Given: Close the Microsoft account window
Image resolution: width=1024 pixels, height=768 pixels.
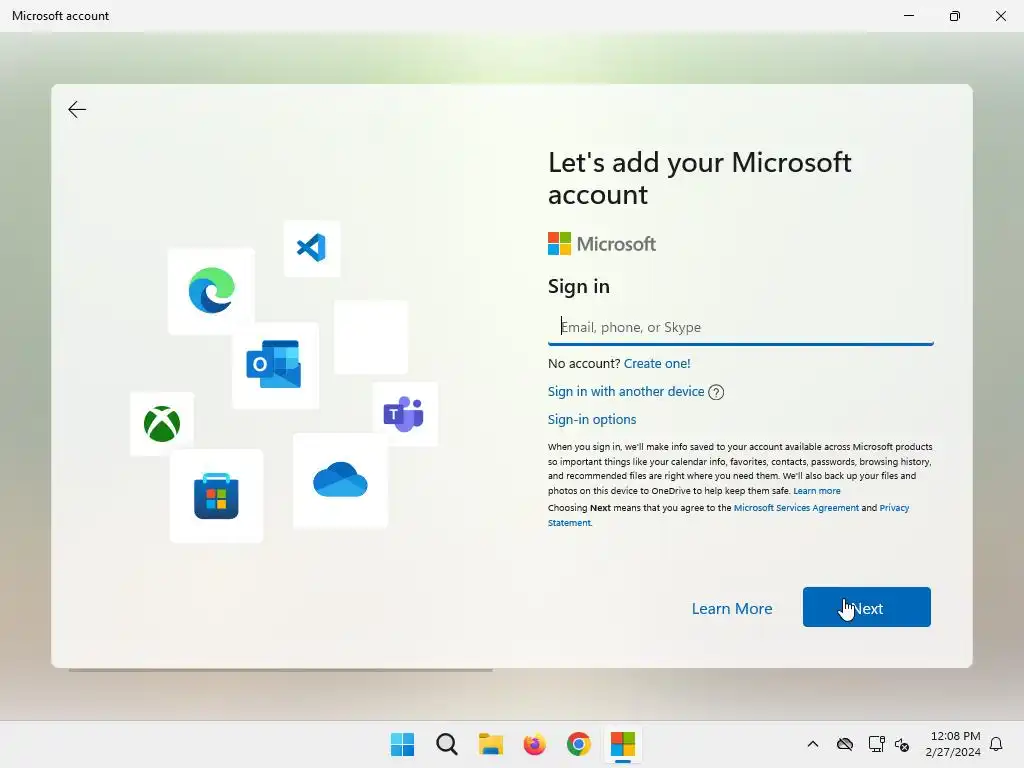Looking at the screenshot, I should [1000, 16].
